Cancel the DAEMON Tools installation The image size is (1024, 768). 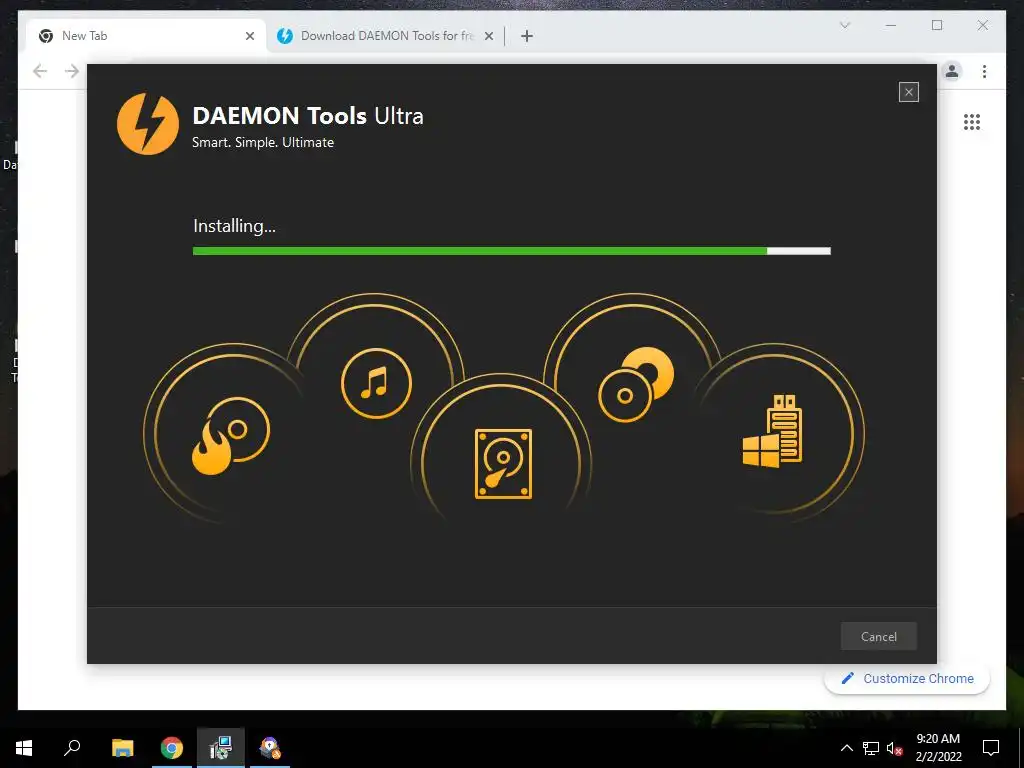click(878, 636)
